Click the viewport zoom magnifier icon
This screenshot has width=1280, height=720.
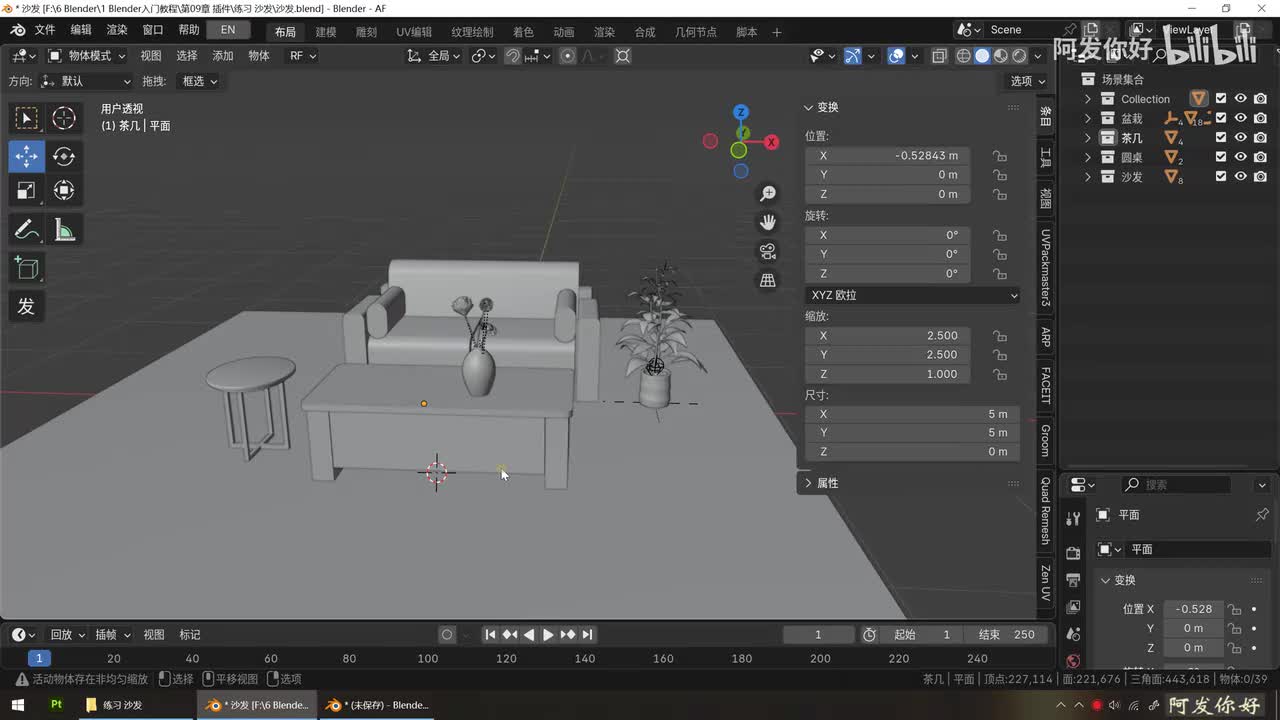coord(768,193)
